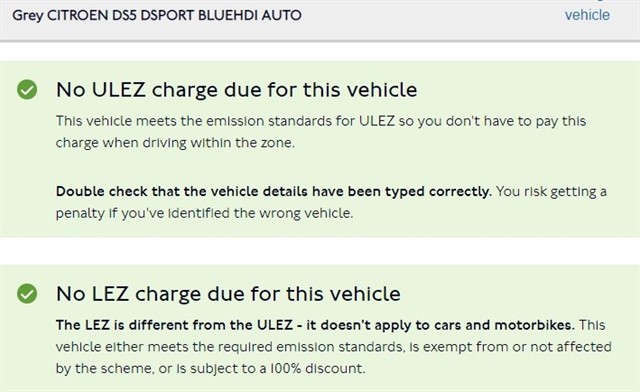Click the 'so you don't have to pay this' phrase
This screenshot has height=392, width=640.
492,121
